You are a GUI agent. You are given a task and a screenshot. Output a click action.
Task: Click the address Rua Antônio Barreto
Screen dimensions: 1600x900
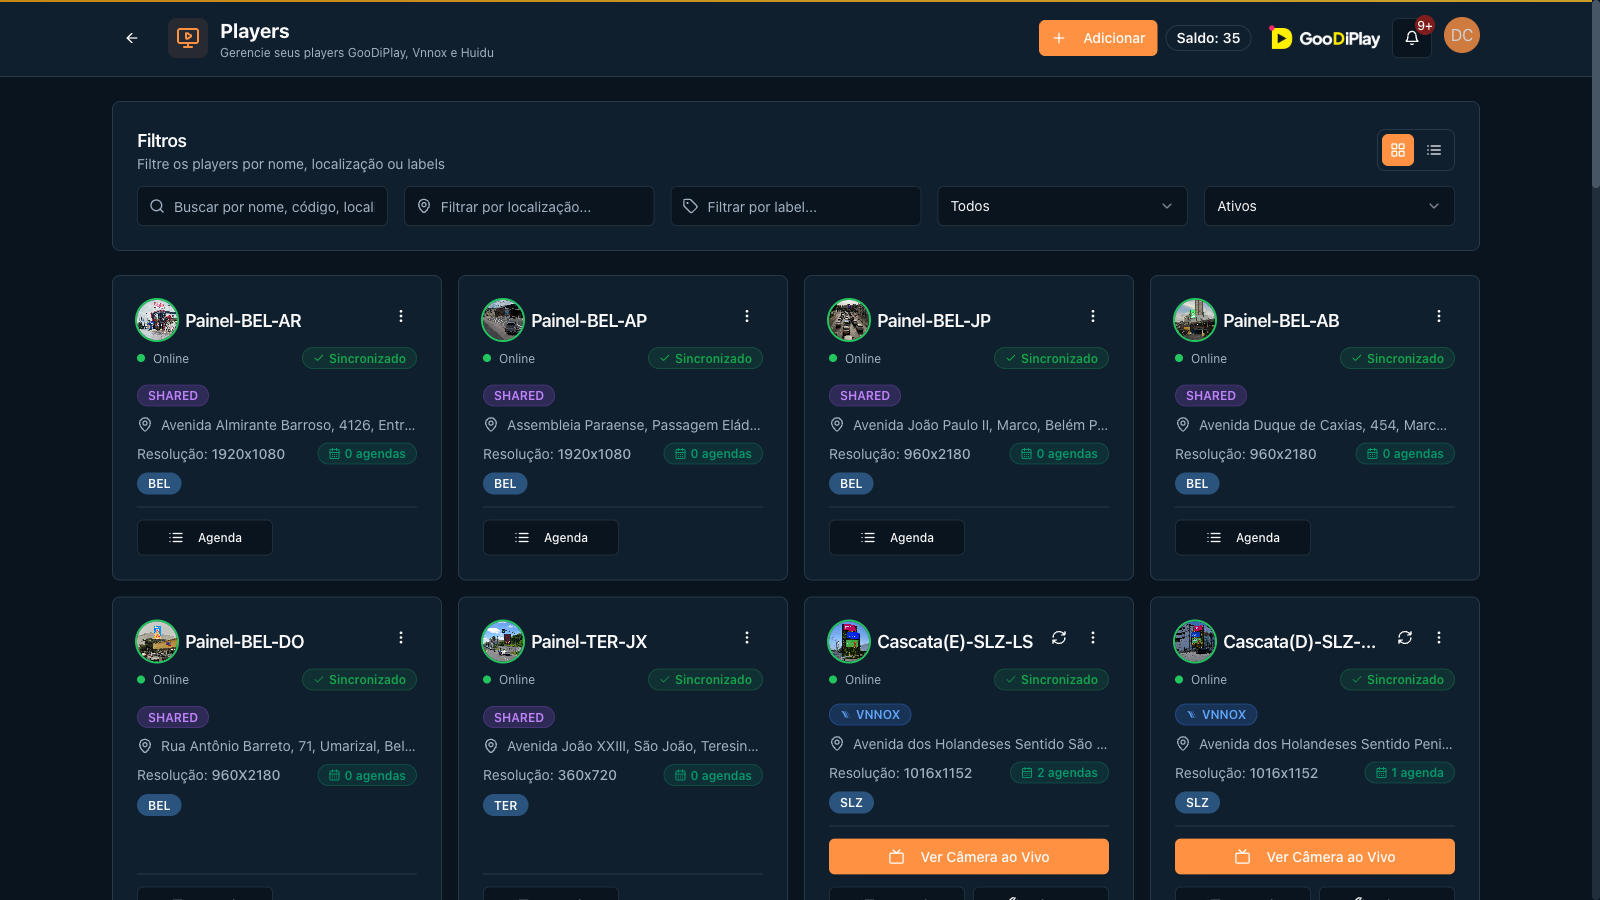(287, 746)
